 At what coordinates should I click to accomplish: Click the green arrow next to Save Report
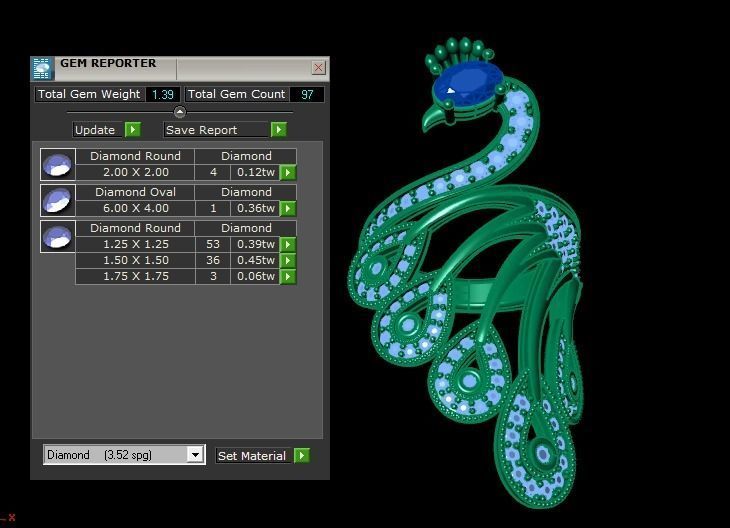[279, 129]
